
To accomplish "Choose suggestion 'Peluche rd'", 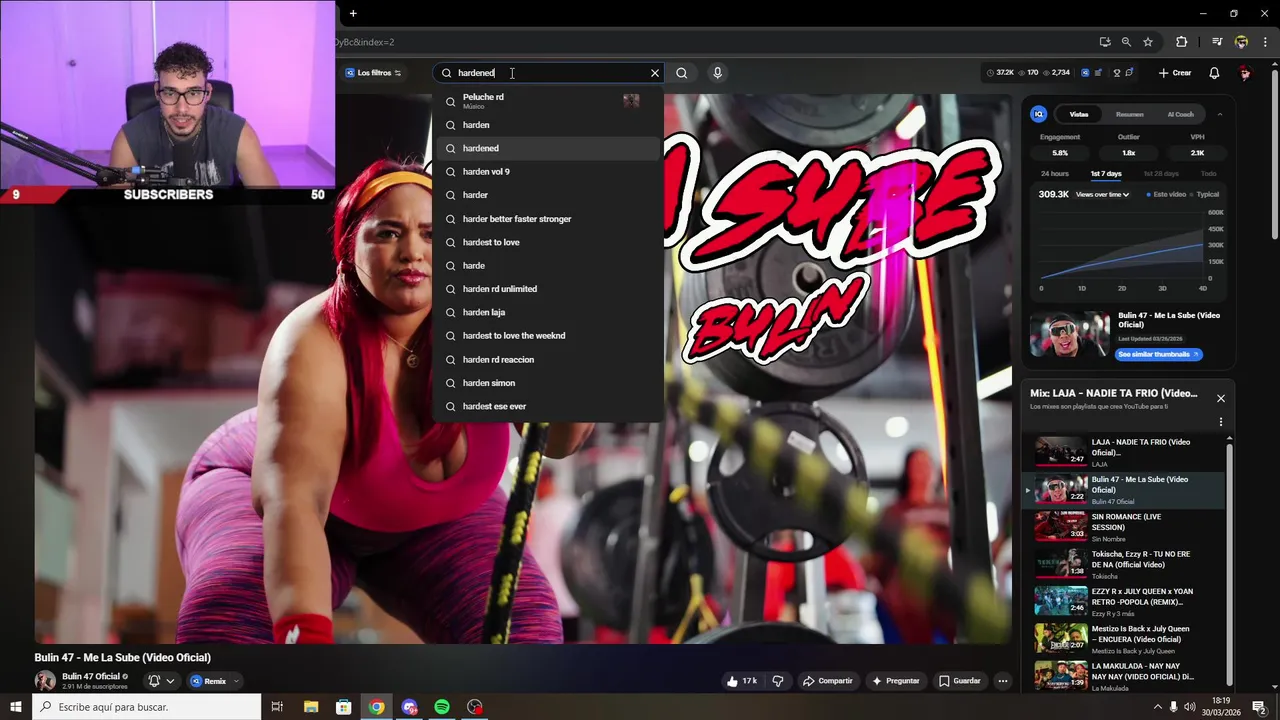I will pyautogui.click(x=548, y=101).
